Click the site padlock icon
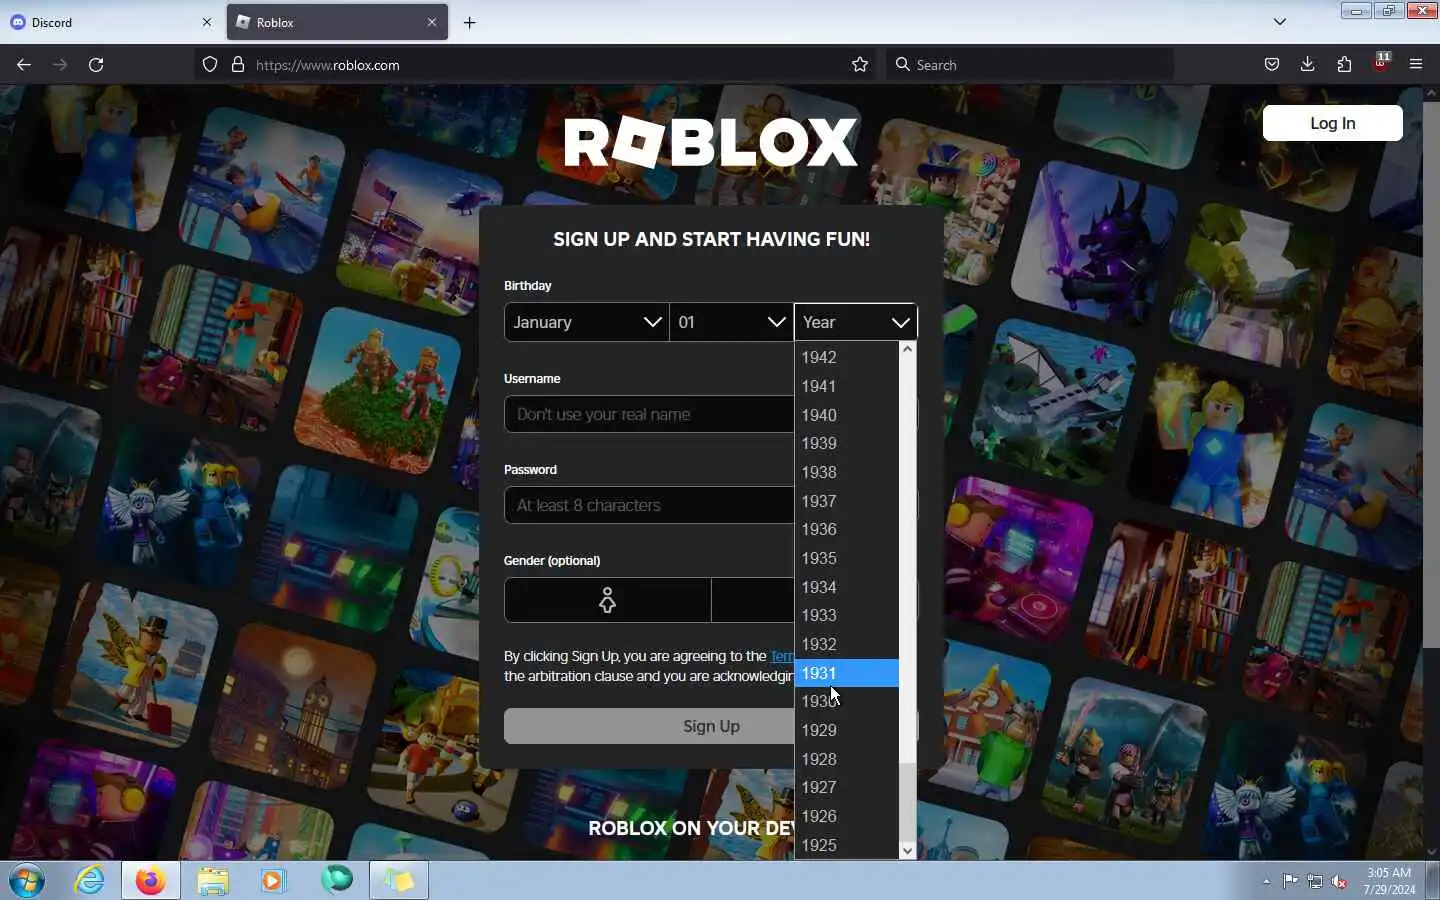 [238, 64]
